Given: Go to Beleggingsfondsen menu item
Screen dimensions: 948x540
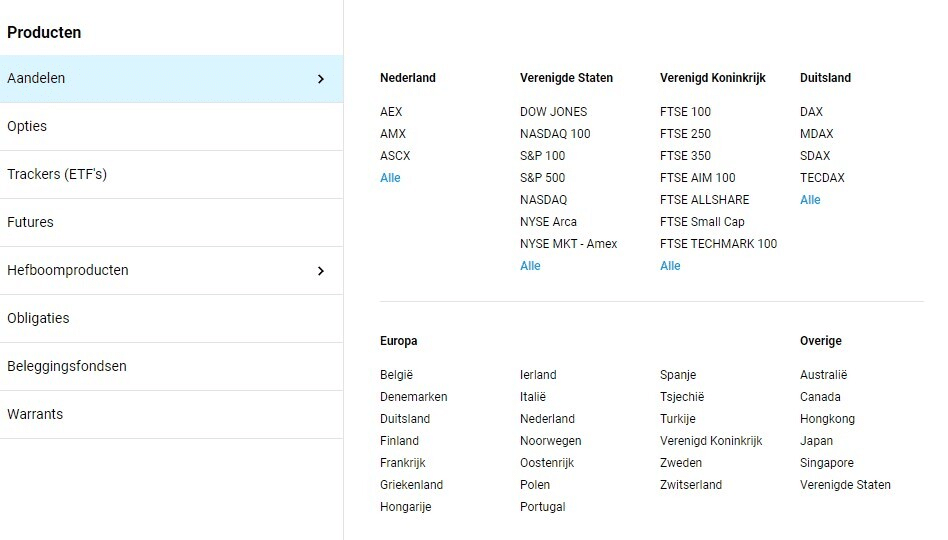Looking at the screenshot, I should coord(171,366).
